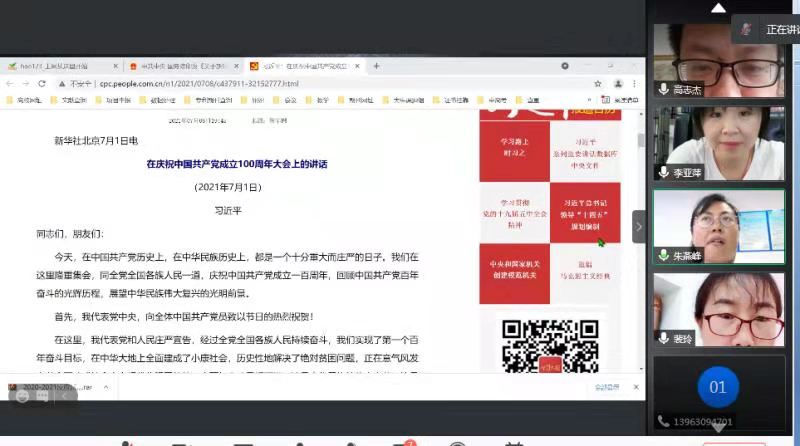Open Chrome's three-dot menu

pos(634,84)
